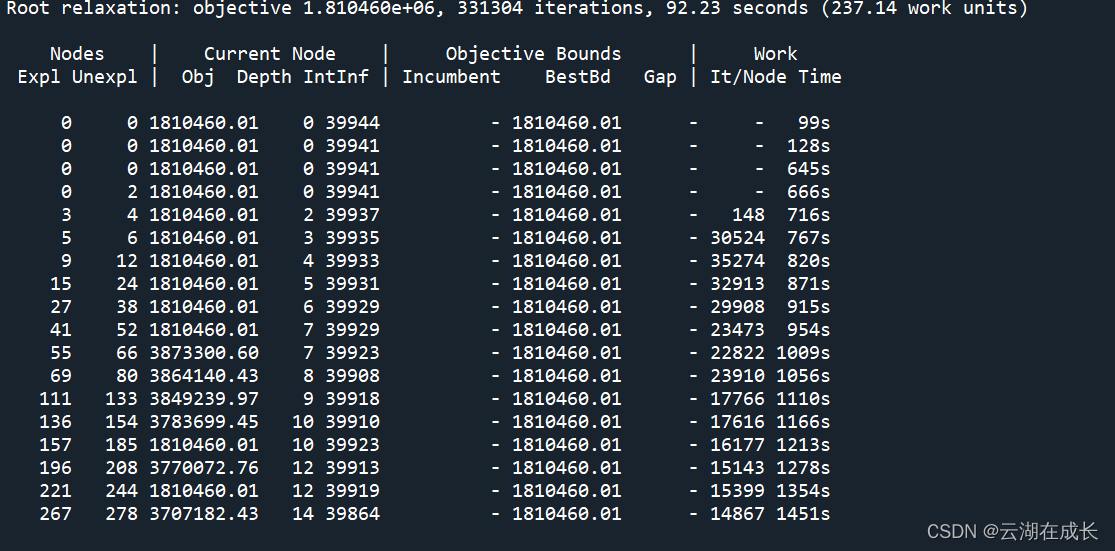Screen dimensions: 1115x551
Task: Click time value 99s
Action: 813,123
